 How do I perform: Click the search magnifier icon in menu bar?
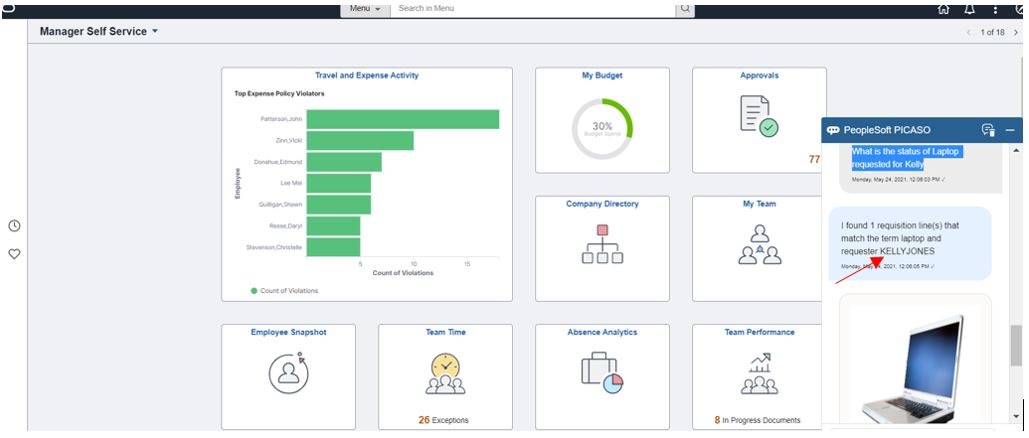[x=684, y=9]
